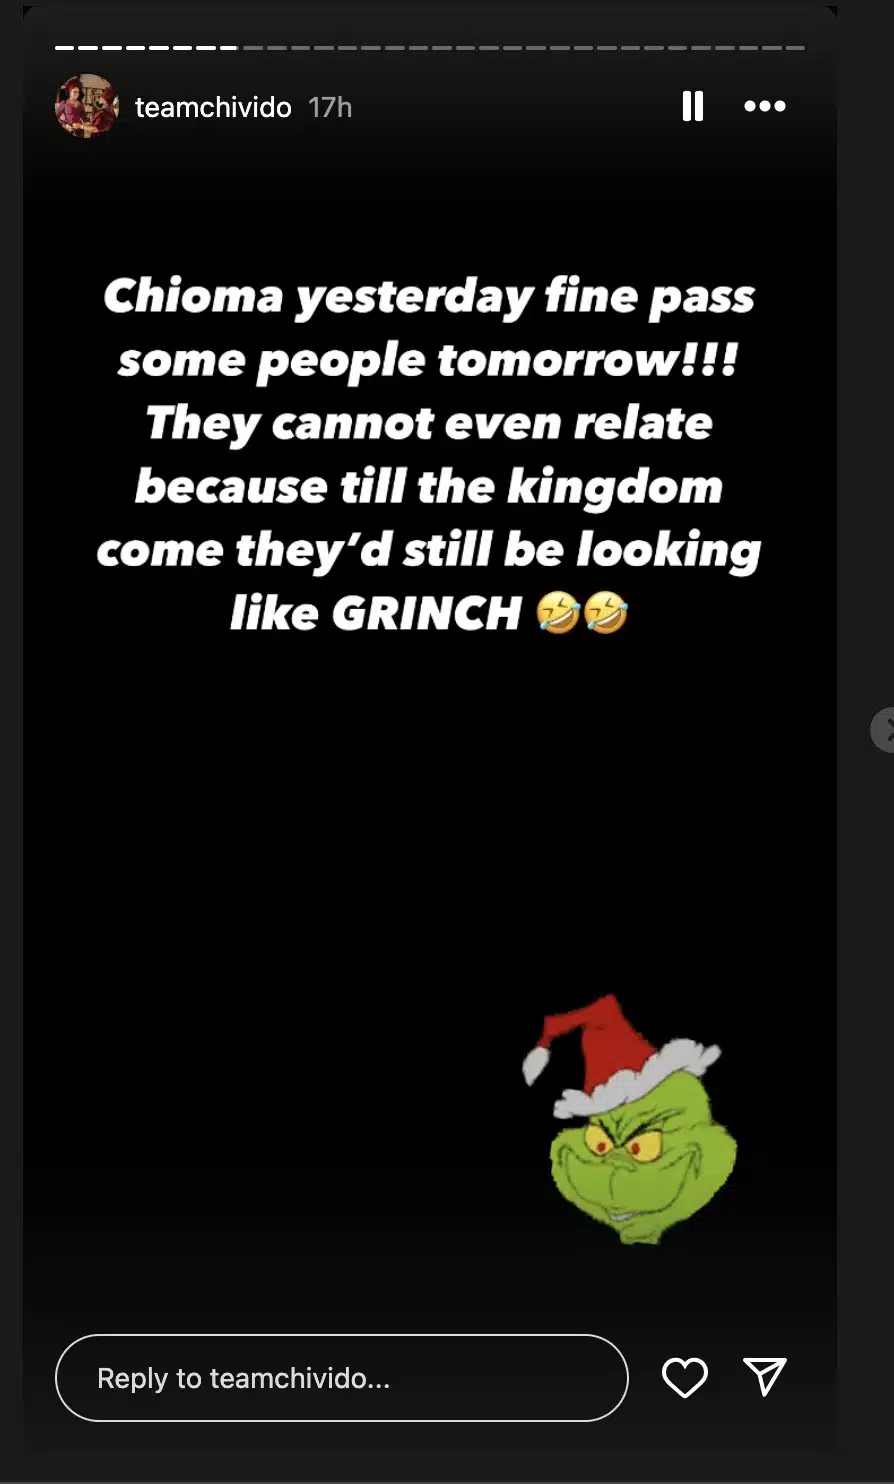Click the Reply to teamchivido message field
The width and height of the screenshot is (894, 1484).
tap(341, 1378)
